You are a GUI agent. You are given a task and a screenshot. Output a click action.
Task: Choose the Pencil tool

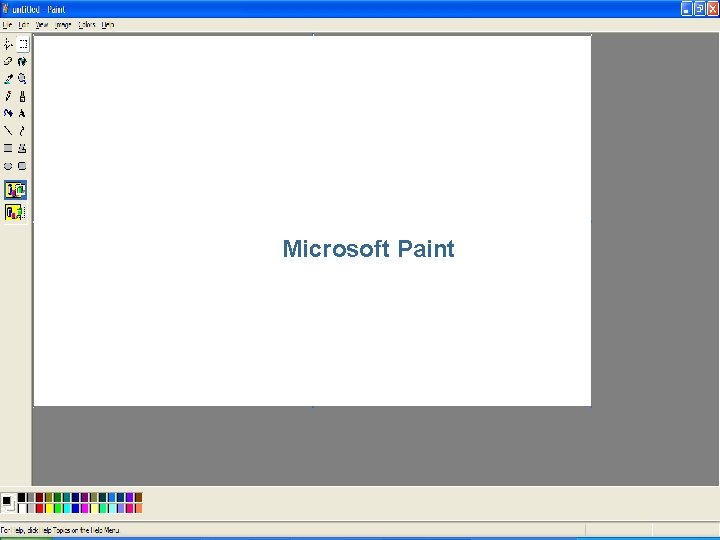click(x=8, y=96)
